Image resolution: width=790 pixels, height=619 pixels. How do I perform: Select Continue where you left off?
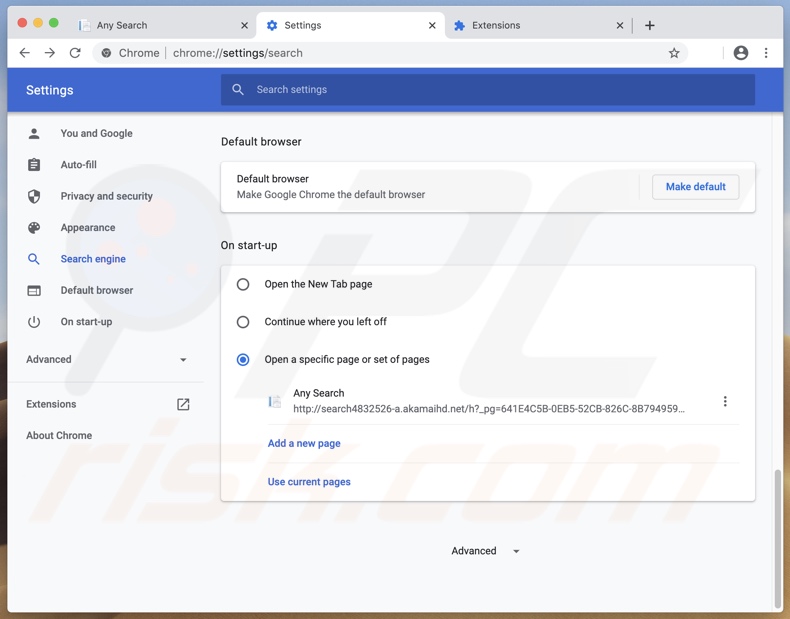point(243,322)
